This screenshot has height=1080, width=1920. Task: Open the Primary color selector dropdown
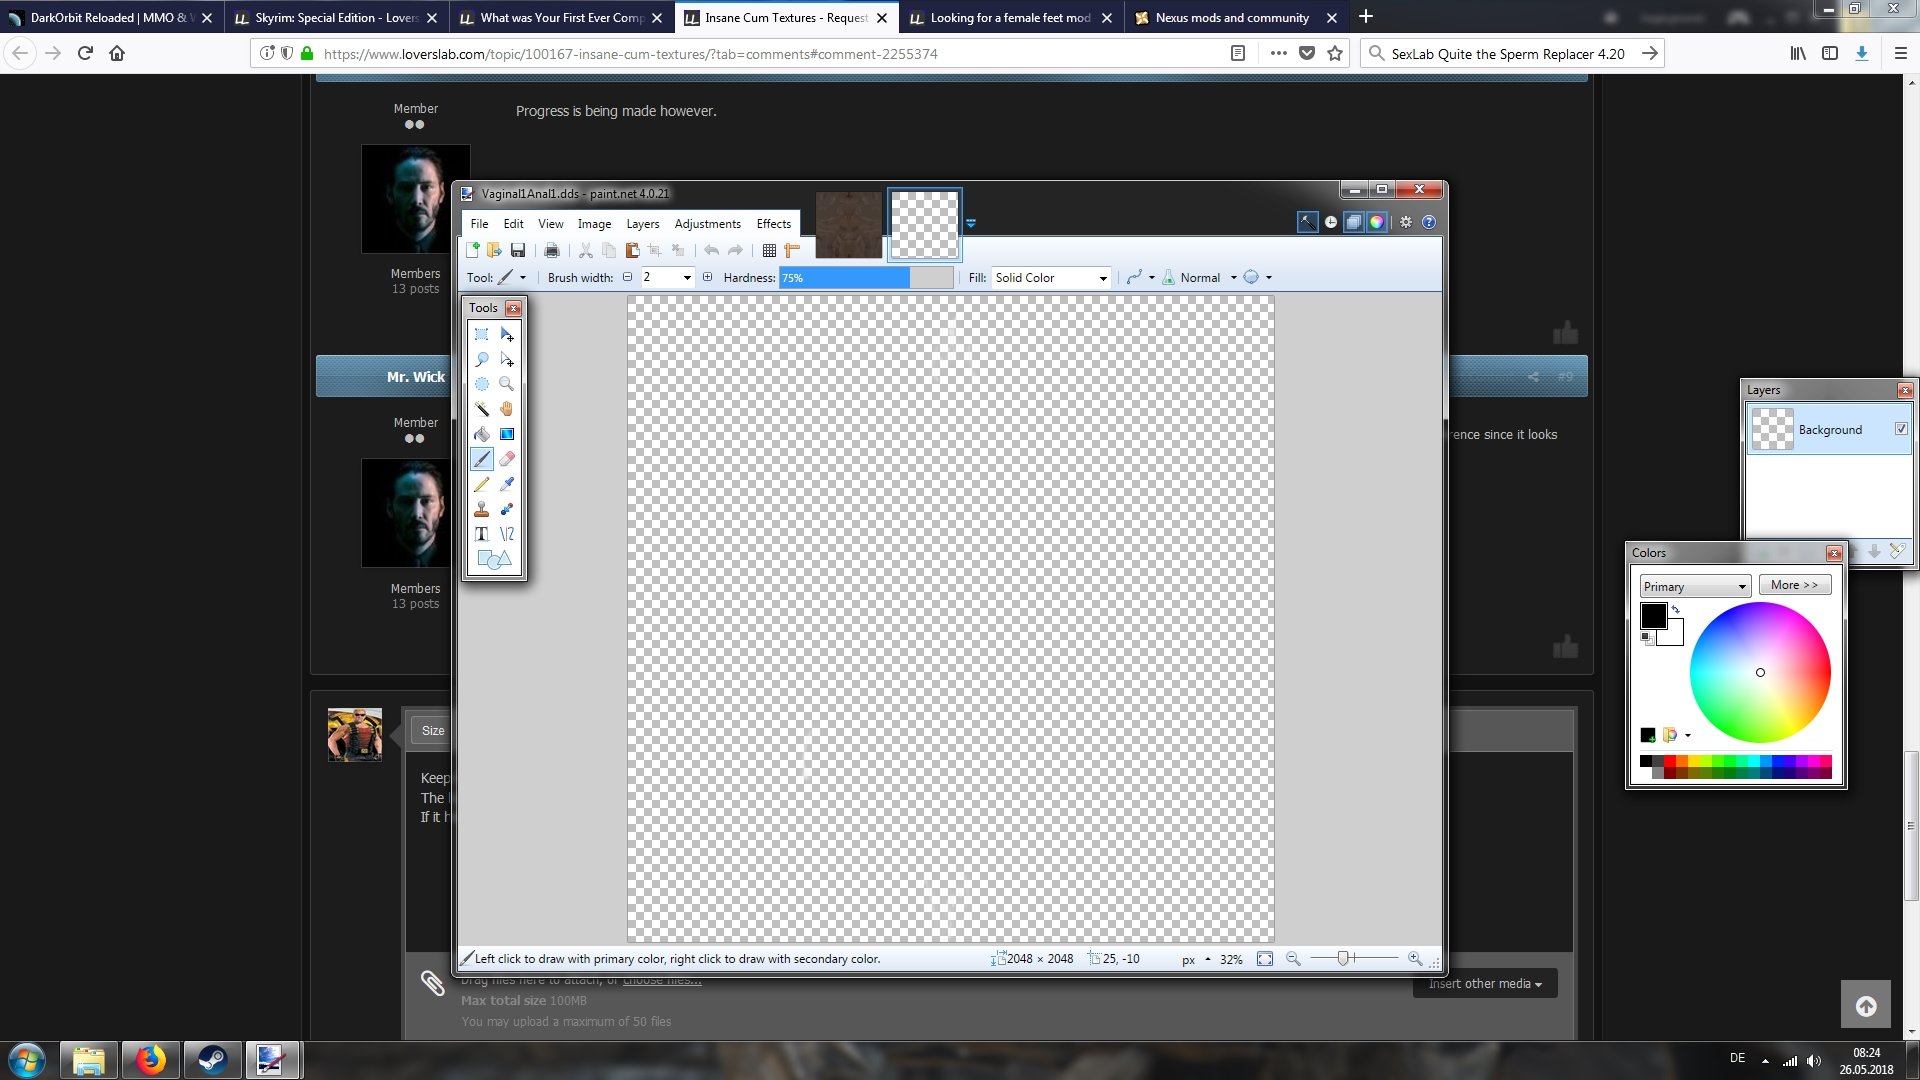(1695, 587)
